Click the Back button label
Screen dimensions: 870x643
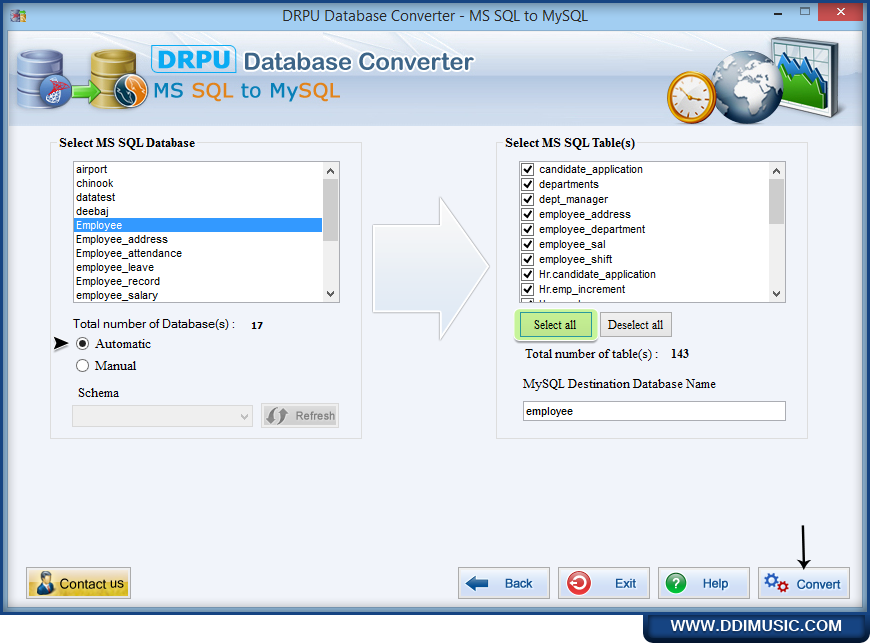coord(518,584)
